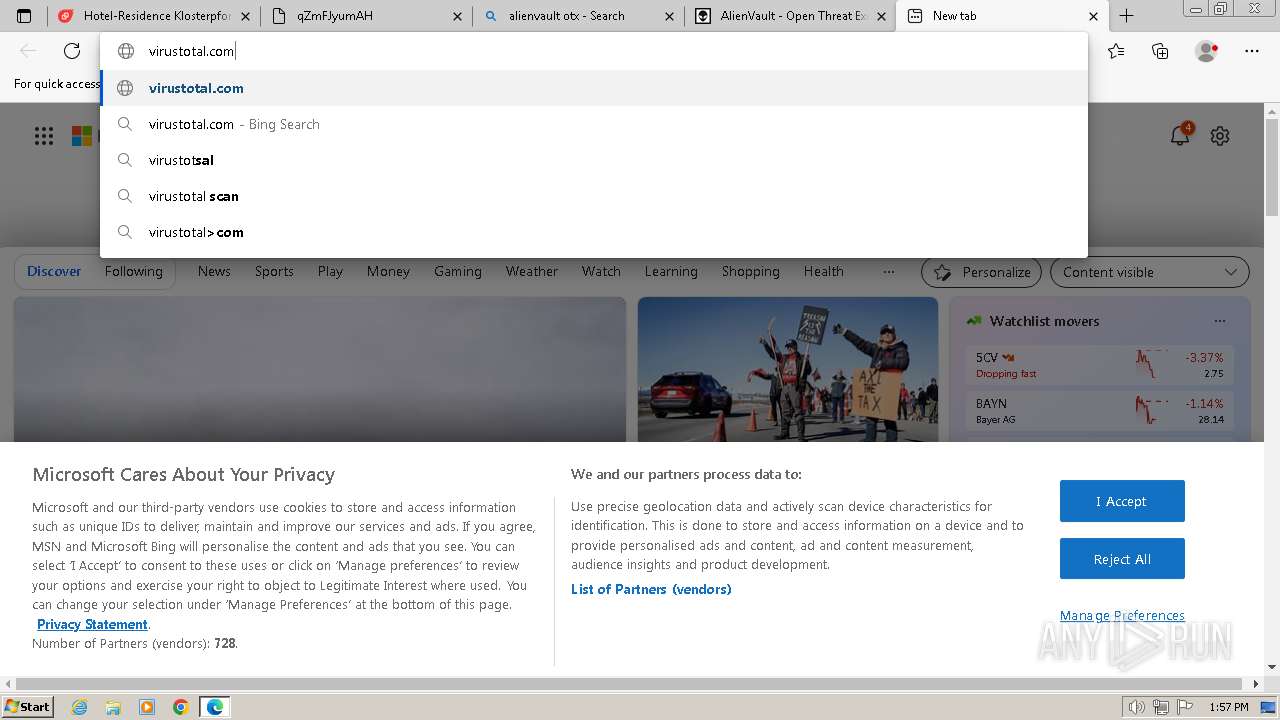Switch to the alienvault otx - Search tab
The image size is (1280, 720).
pyautogui.click(x=578, y=16)
